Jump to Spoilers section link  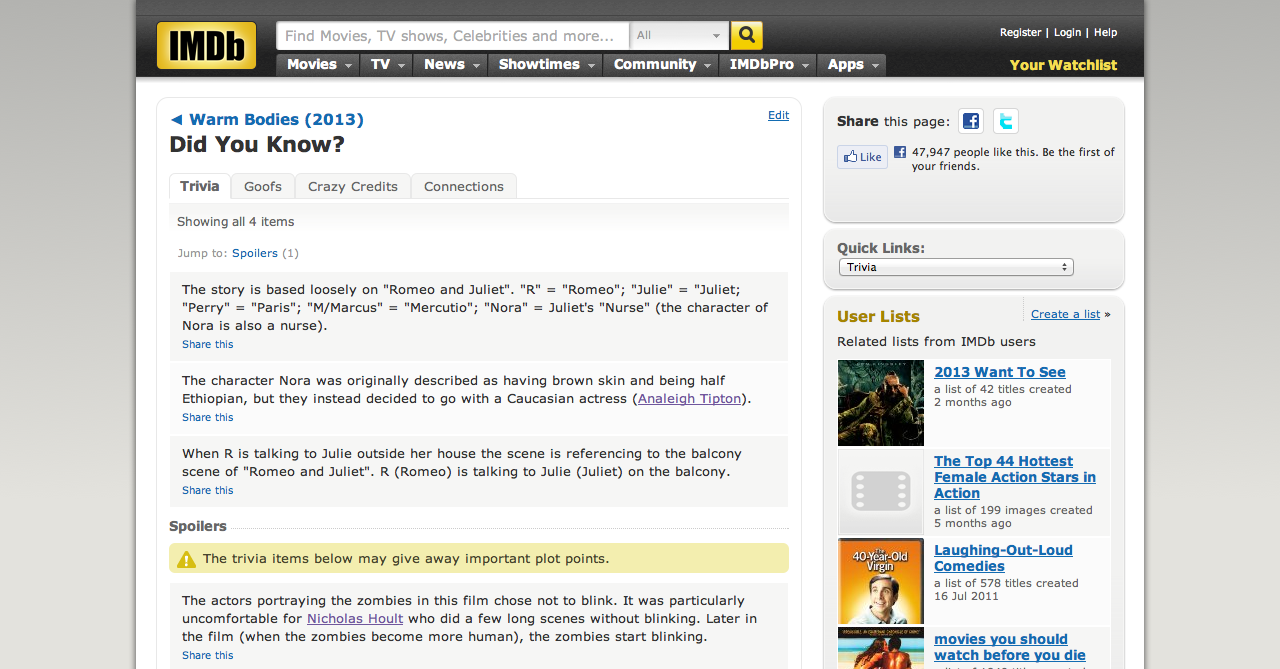point(255,253)
